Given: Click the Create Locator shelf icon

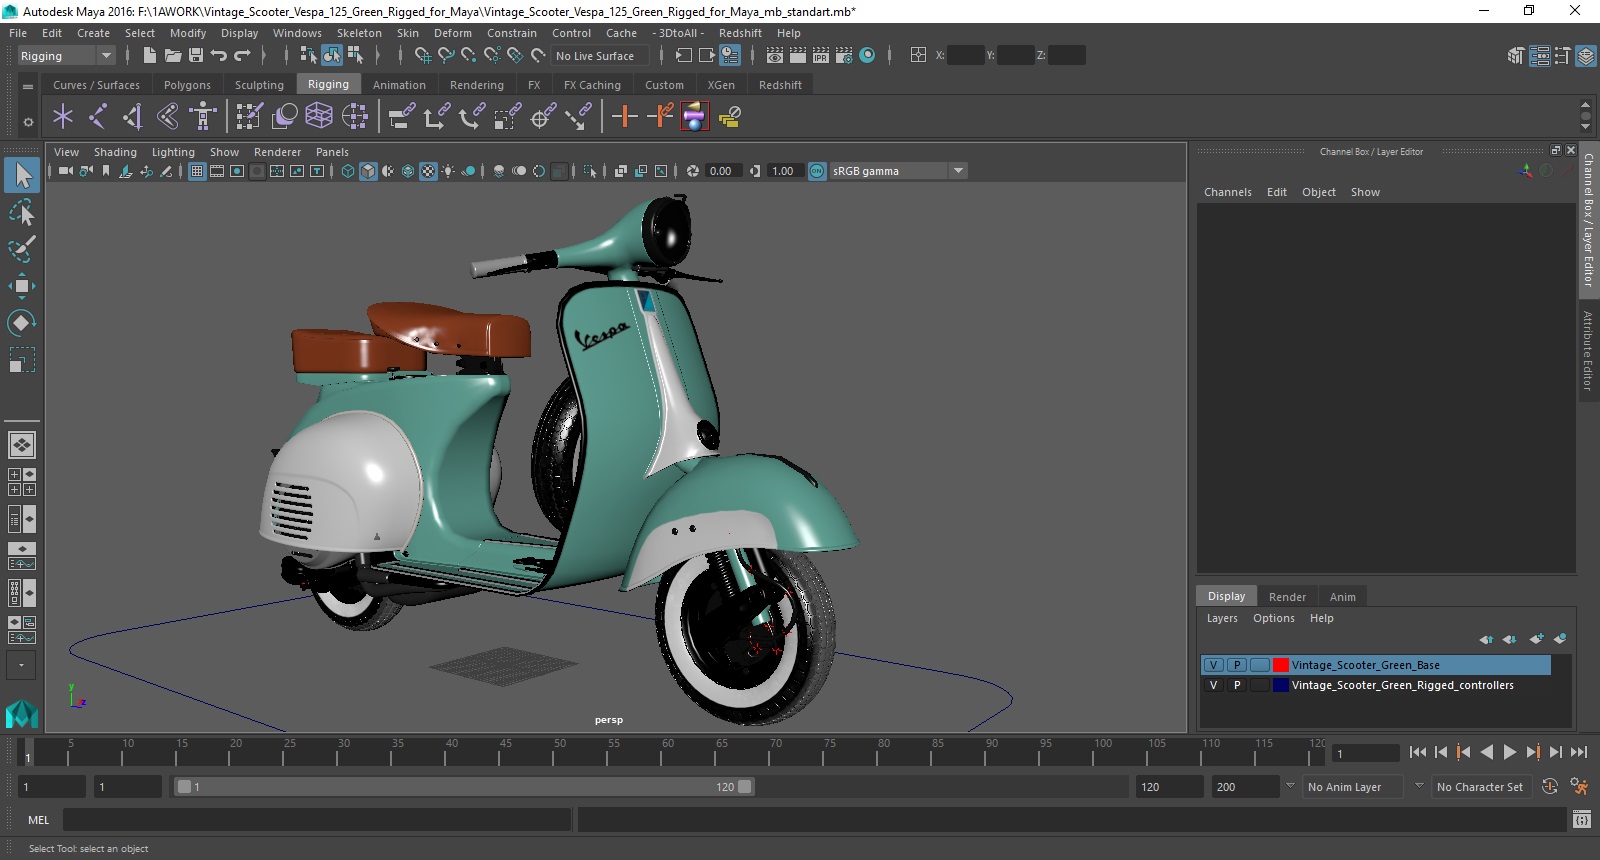Looking at the screenshot, I should coord(63,117).
